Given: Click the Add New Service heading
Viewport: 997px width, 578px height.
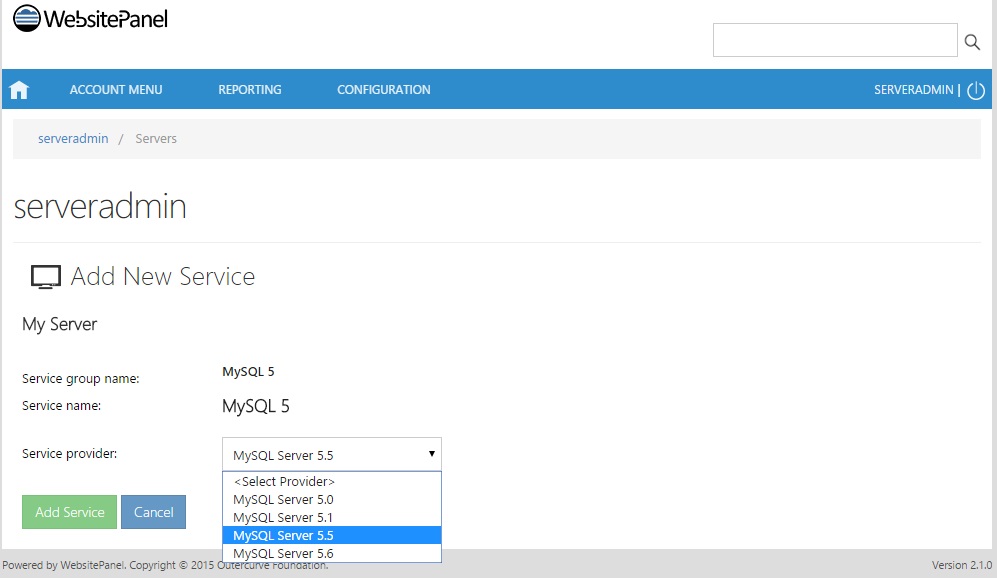Looking at the screenshot, I should (x=162, y=277).
